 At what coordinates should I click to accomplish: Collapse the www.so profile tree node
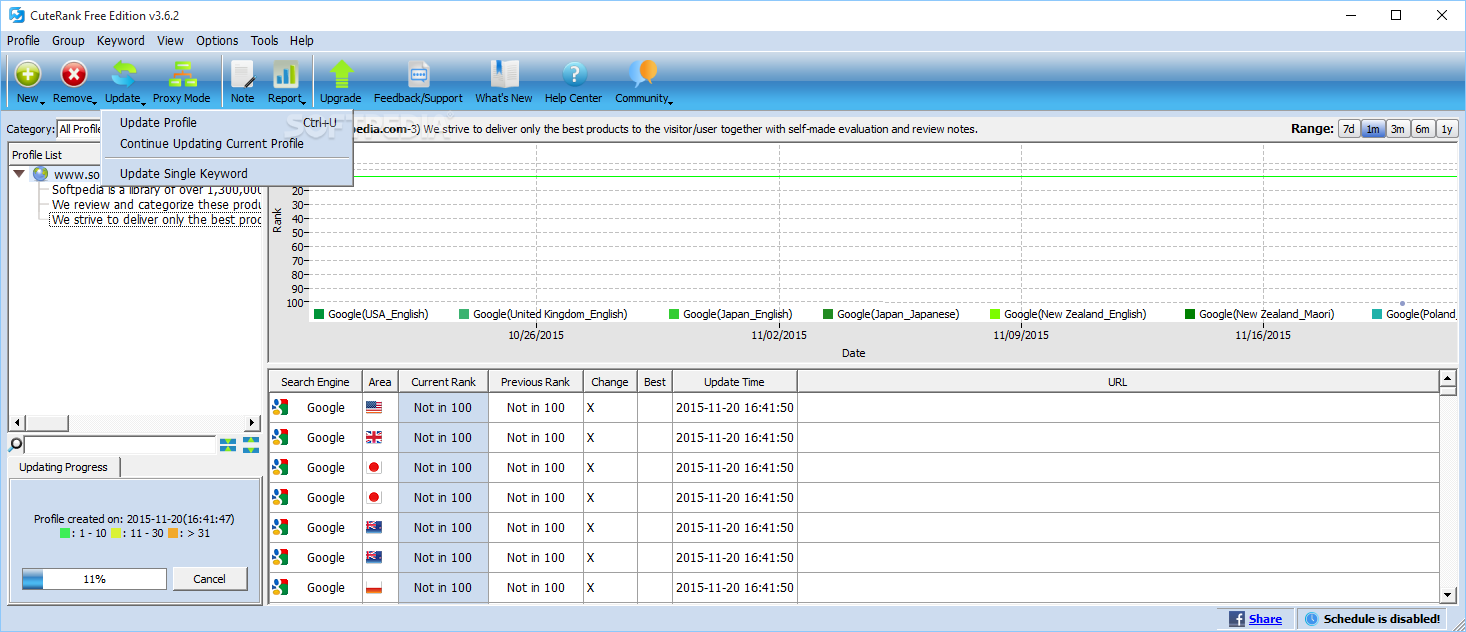(19, 174)
